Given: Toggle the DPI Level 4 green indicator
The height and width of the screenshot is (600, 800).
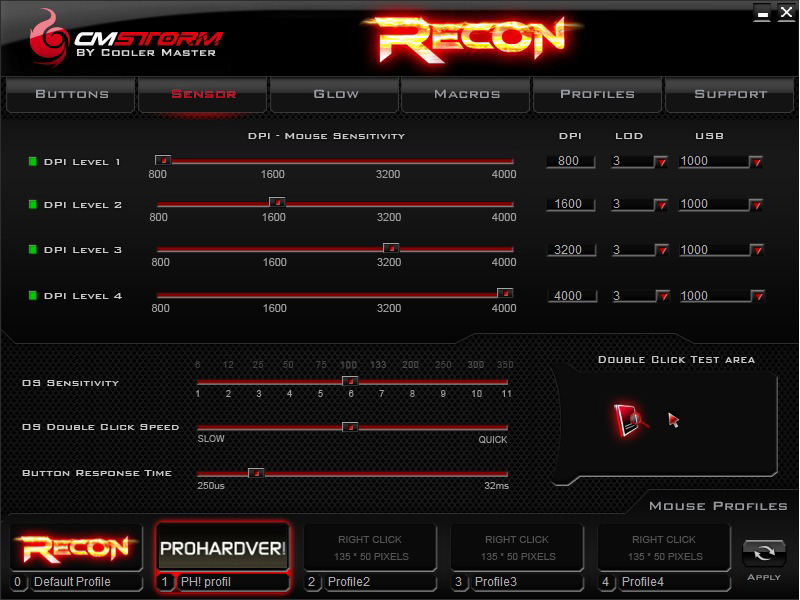Looking at the screenshot, I should 33,295.
